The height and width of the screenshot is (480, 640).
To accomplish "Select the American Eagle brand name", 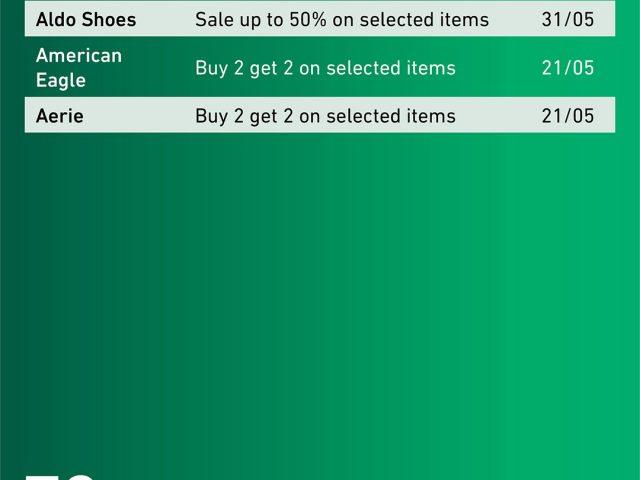I will coord(78,68).
